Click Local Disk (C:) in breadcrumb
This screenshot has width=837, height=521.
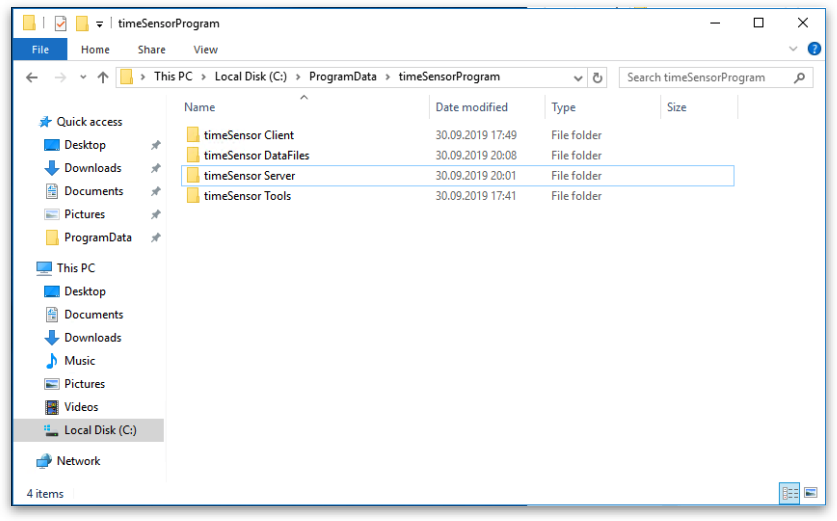[x=250, y=76]
